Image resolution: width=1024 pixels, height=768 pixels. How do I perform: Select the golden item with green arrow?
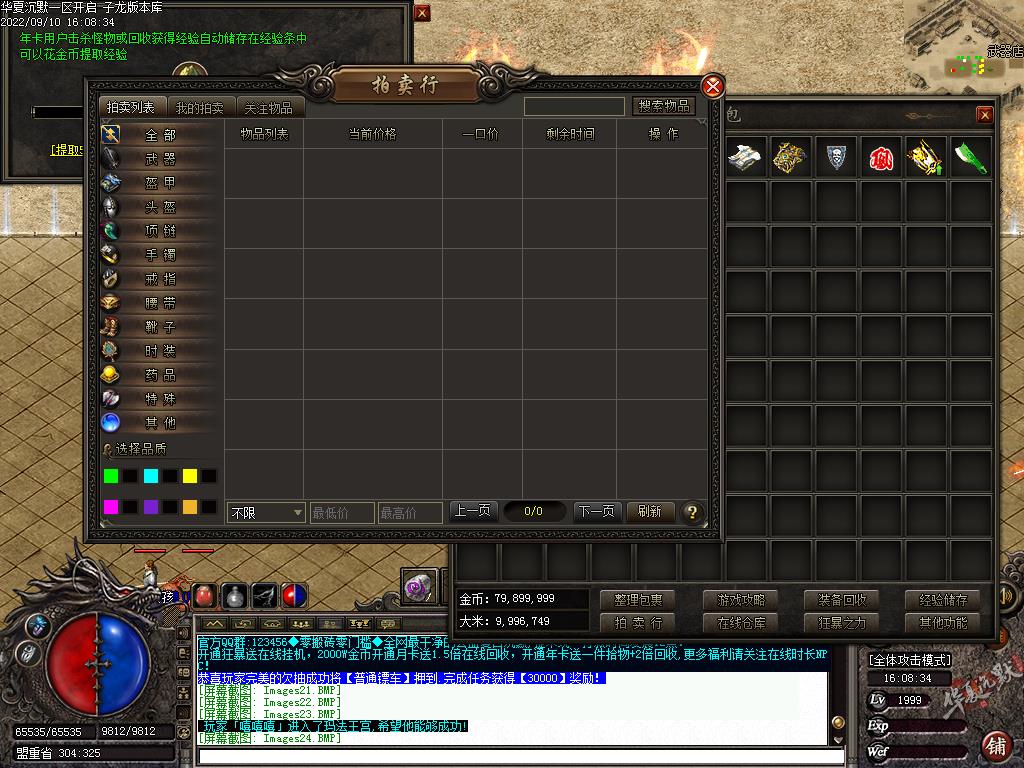pos(926,157)
